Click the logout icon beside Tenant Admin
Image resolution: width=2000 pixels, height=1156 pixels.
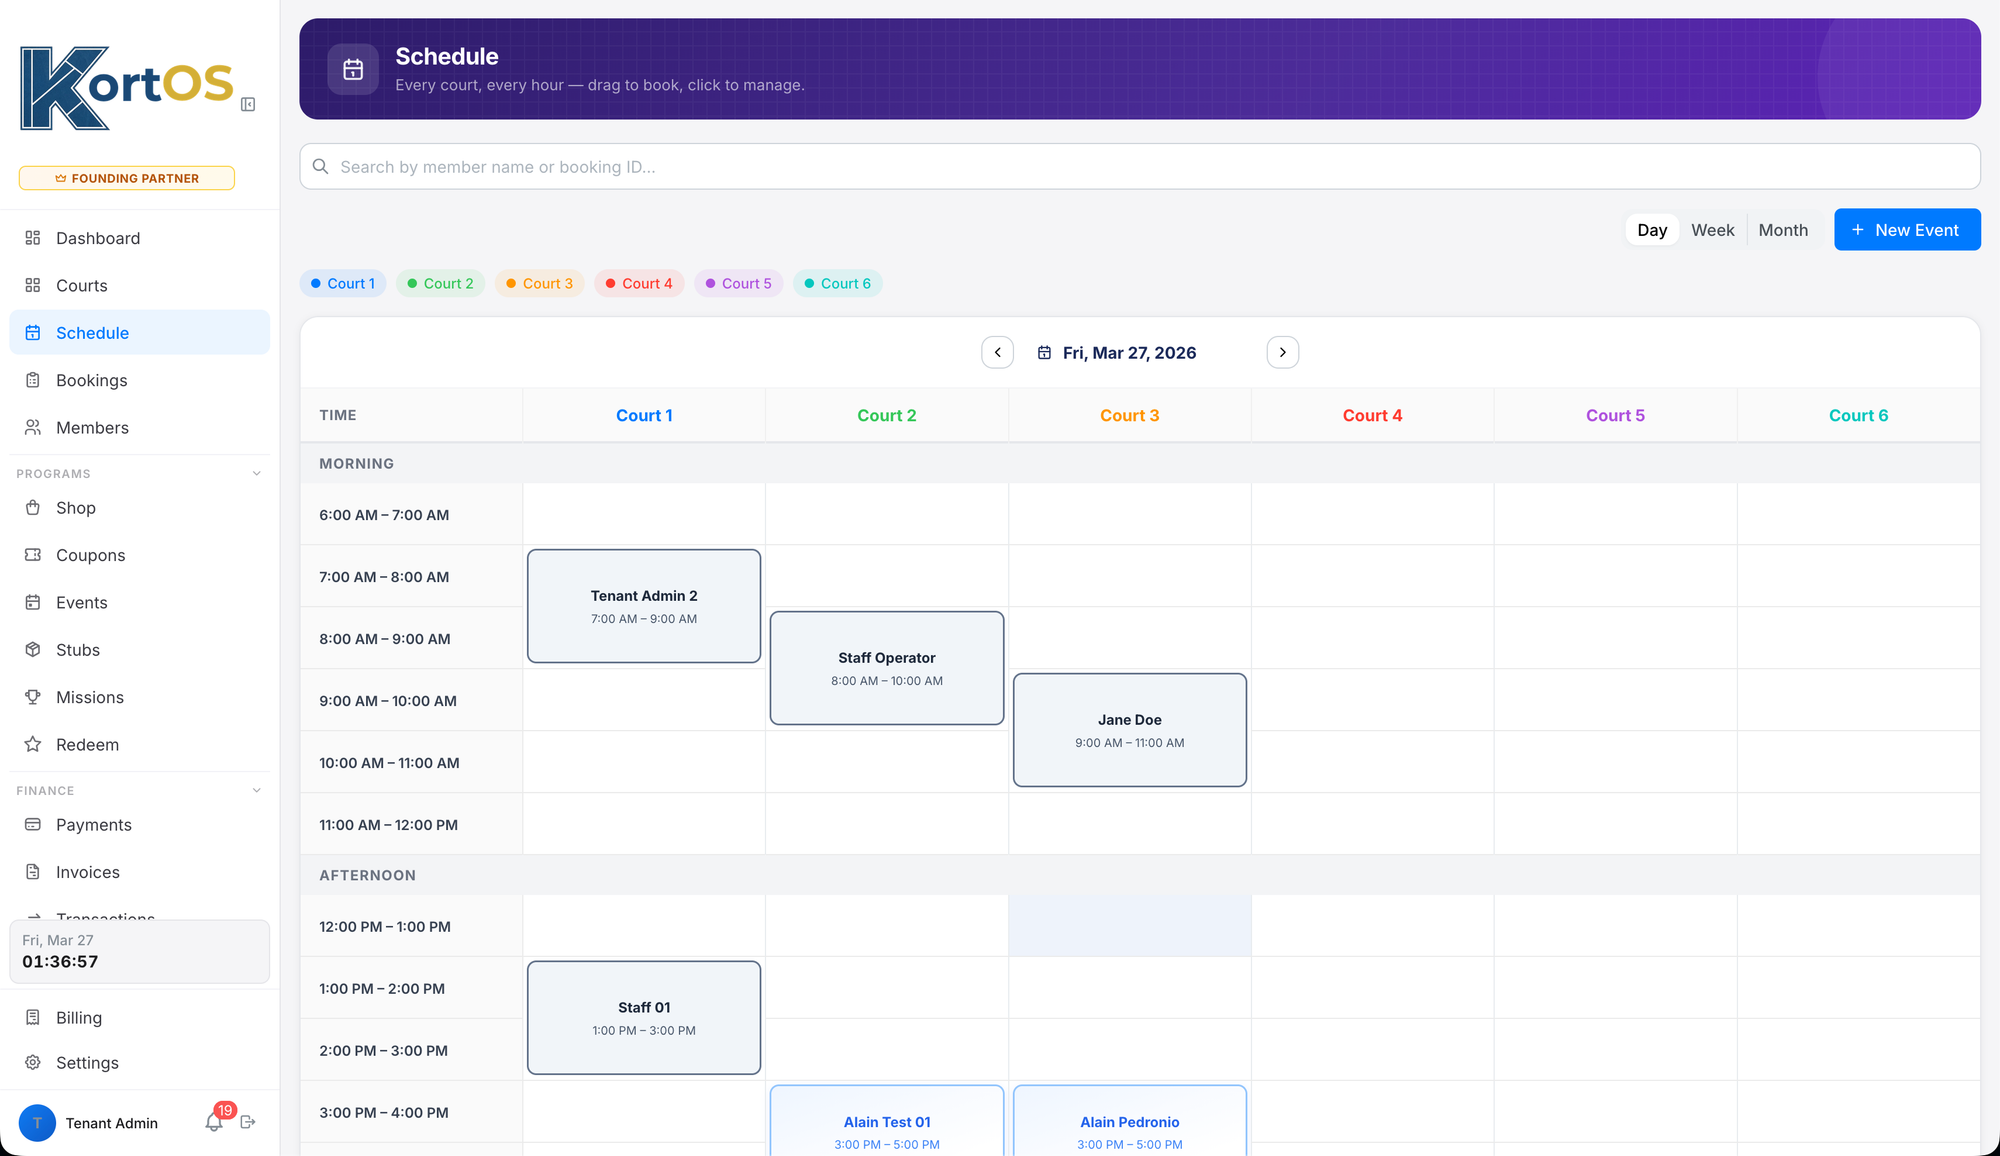pos(248,1122)
